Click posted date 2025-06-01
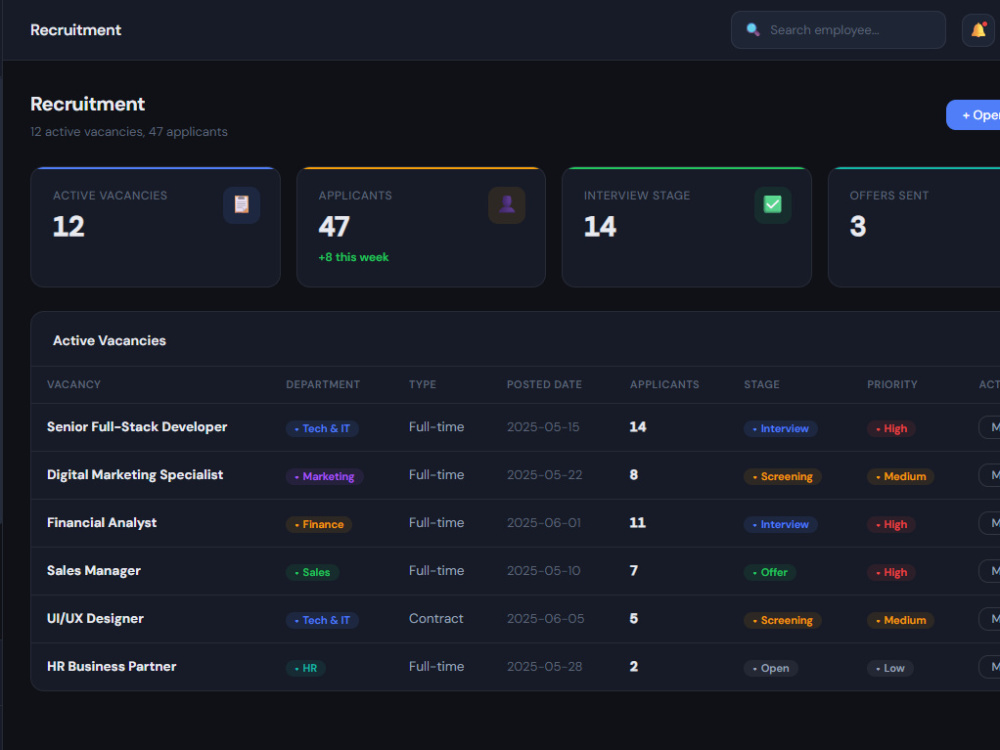Screen dimensions: 1000x750 click(544, 522)
